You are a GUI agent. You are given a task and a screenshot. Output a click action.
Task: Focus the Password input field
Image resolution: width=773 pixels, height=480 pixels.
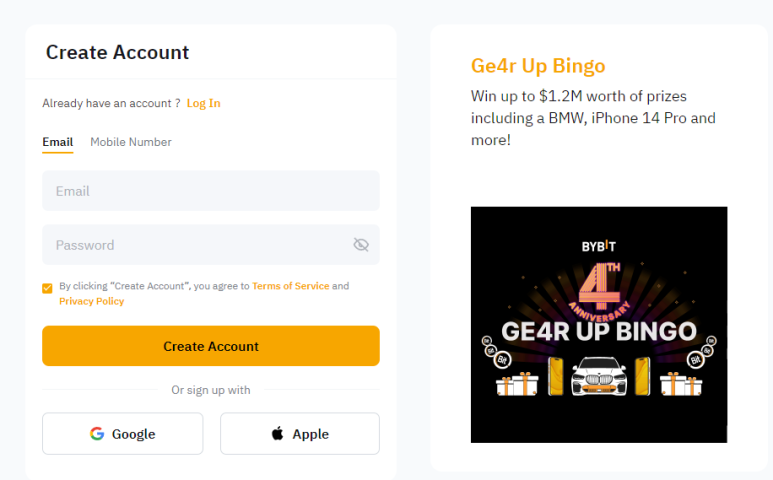[x=195, y=245]
